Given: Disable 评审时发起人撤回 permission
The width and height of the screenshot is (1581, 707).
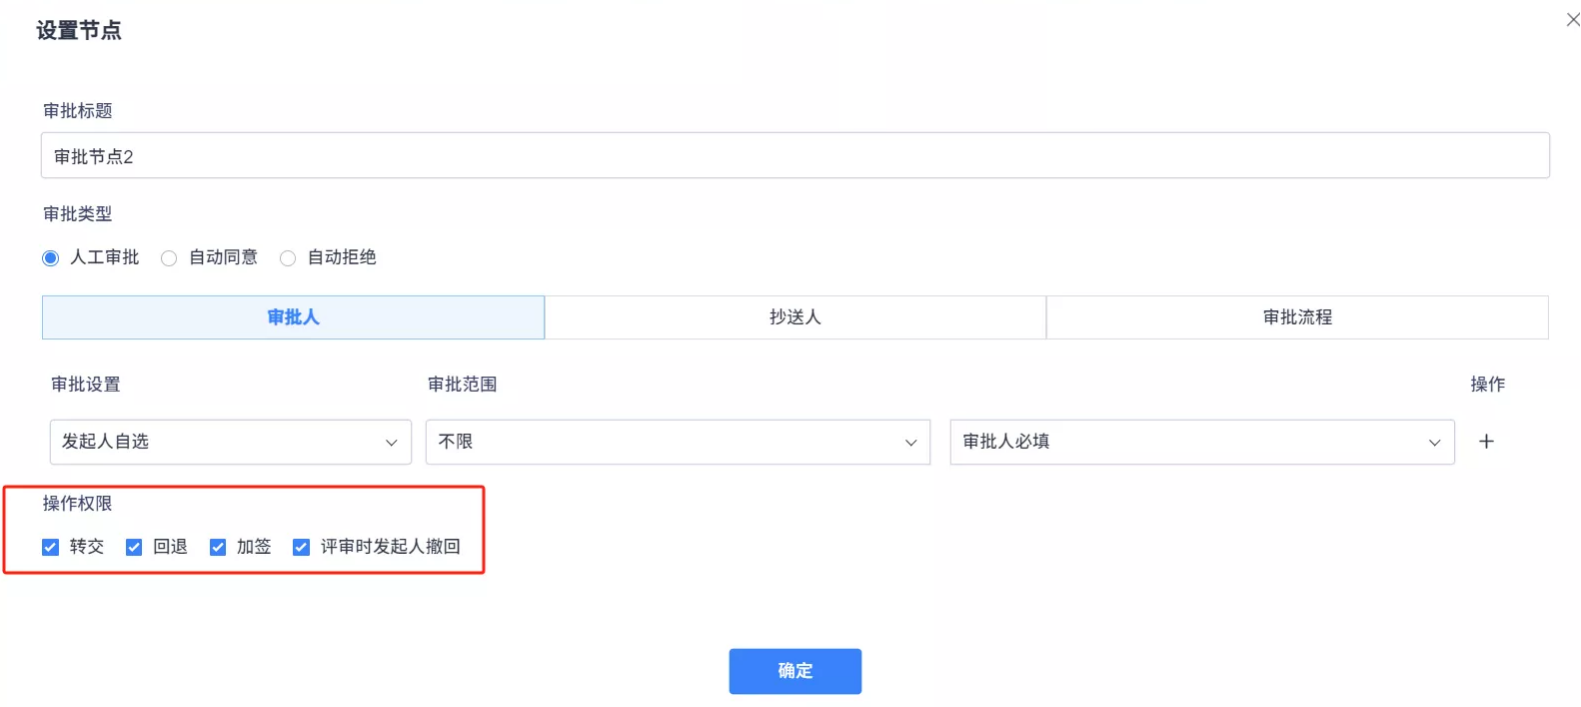Looking at the screenshot, I should click(301, 547).
